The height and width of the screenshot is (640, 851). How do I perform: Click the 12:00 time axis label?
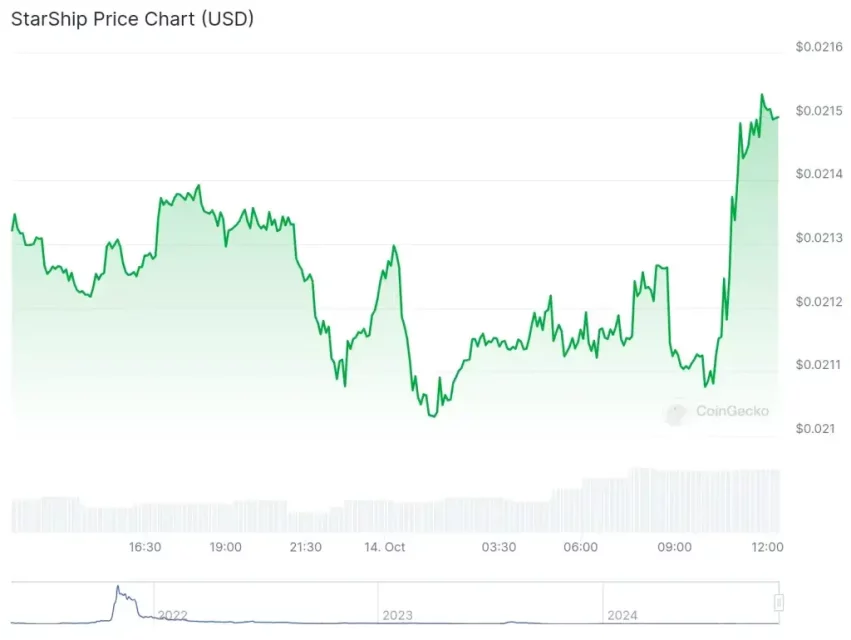(767, 547)
